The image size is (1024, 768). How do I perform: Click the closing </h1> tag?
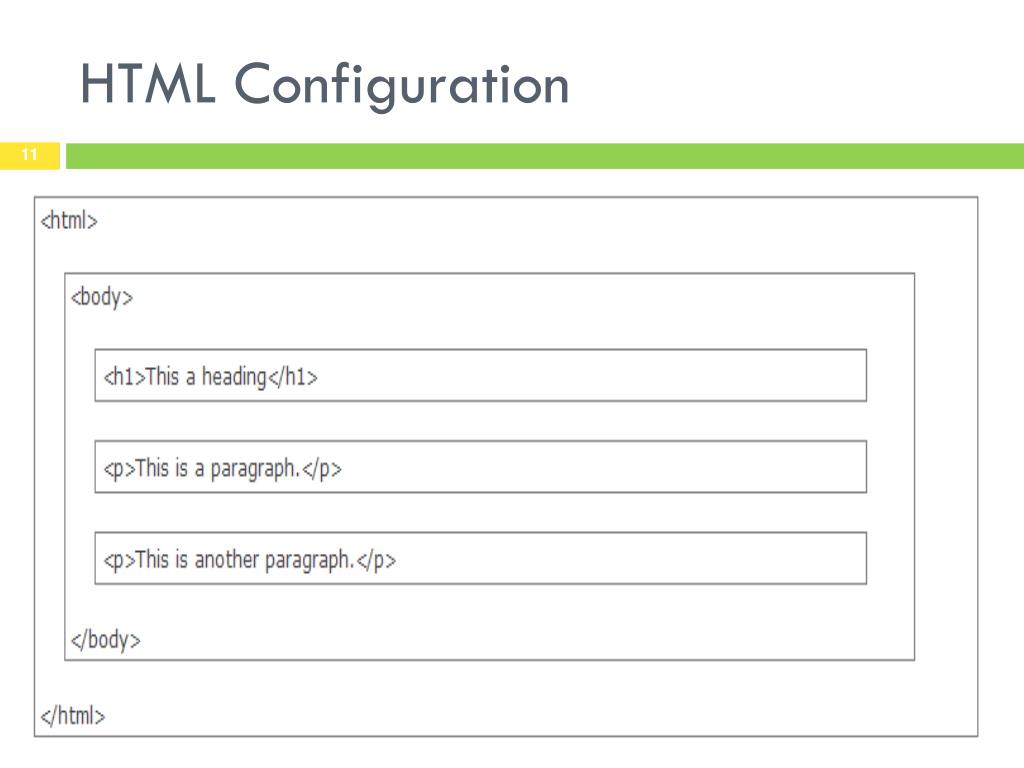pos(293,377)
